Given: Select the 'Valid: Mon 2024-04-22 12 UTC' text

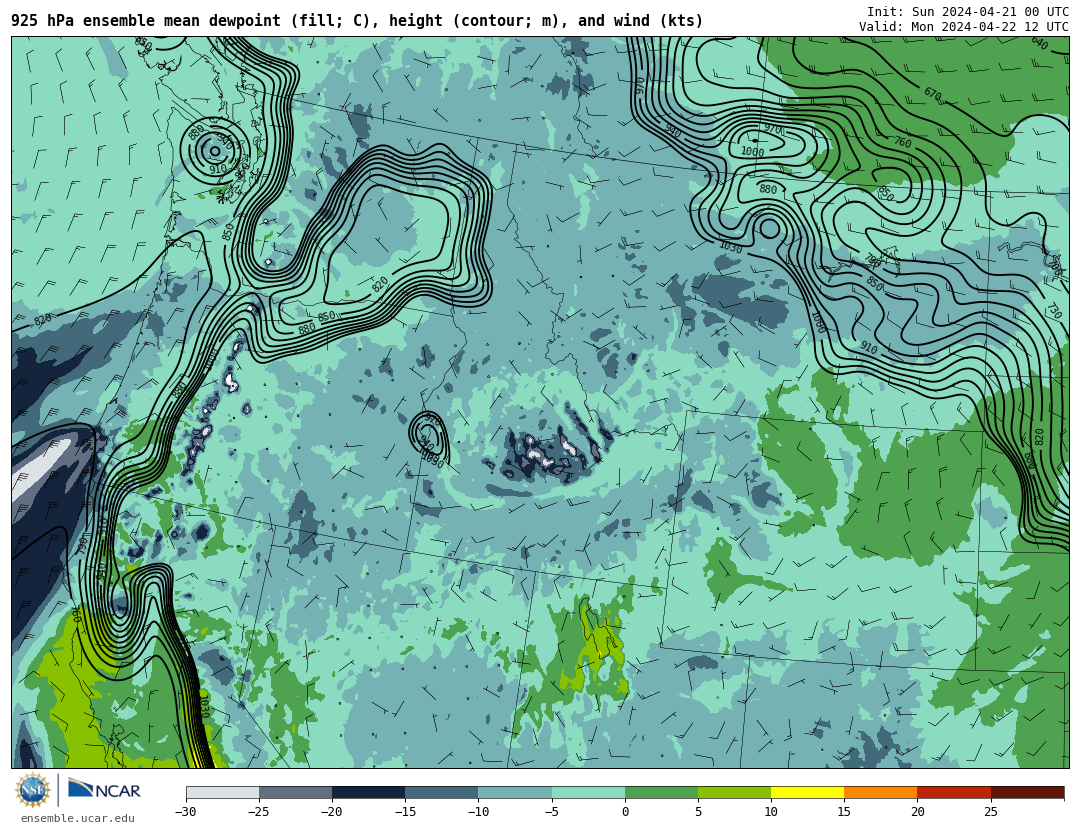Looking at the screenshot, I should tap(964, 27).
